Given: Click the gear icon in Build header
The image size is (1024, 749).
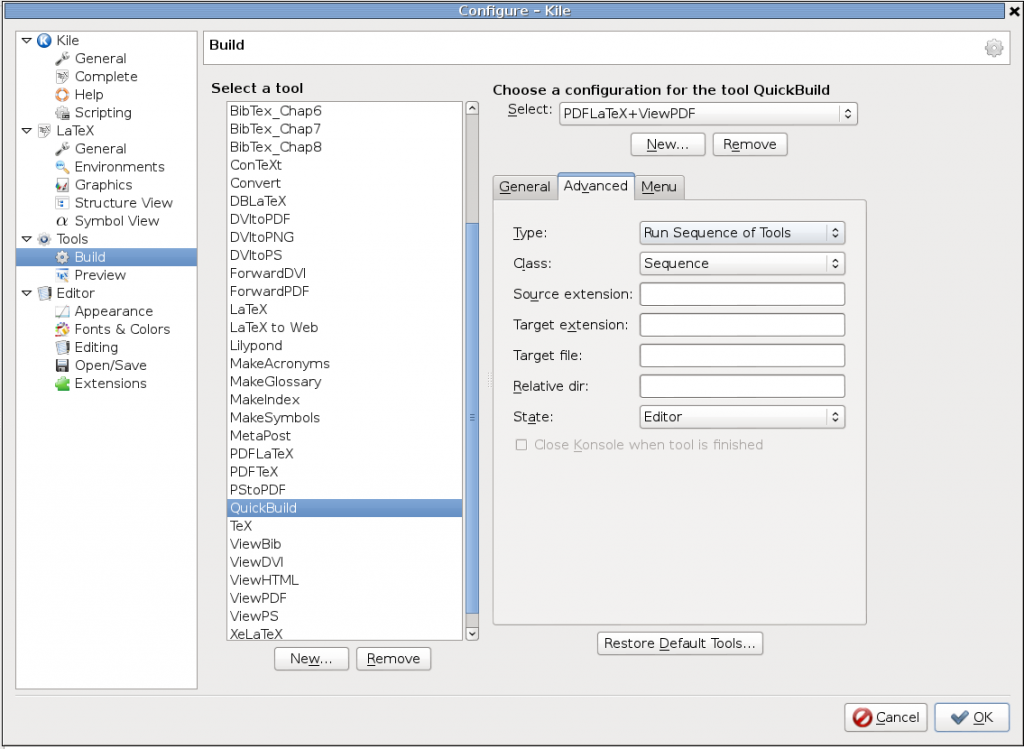Looking at the screenshot, I should click(x=993, y=48).
